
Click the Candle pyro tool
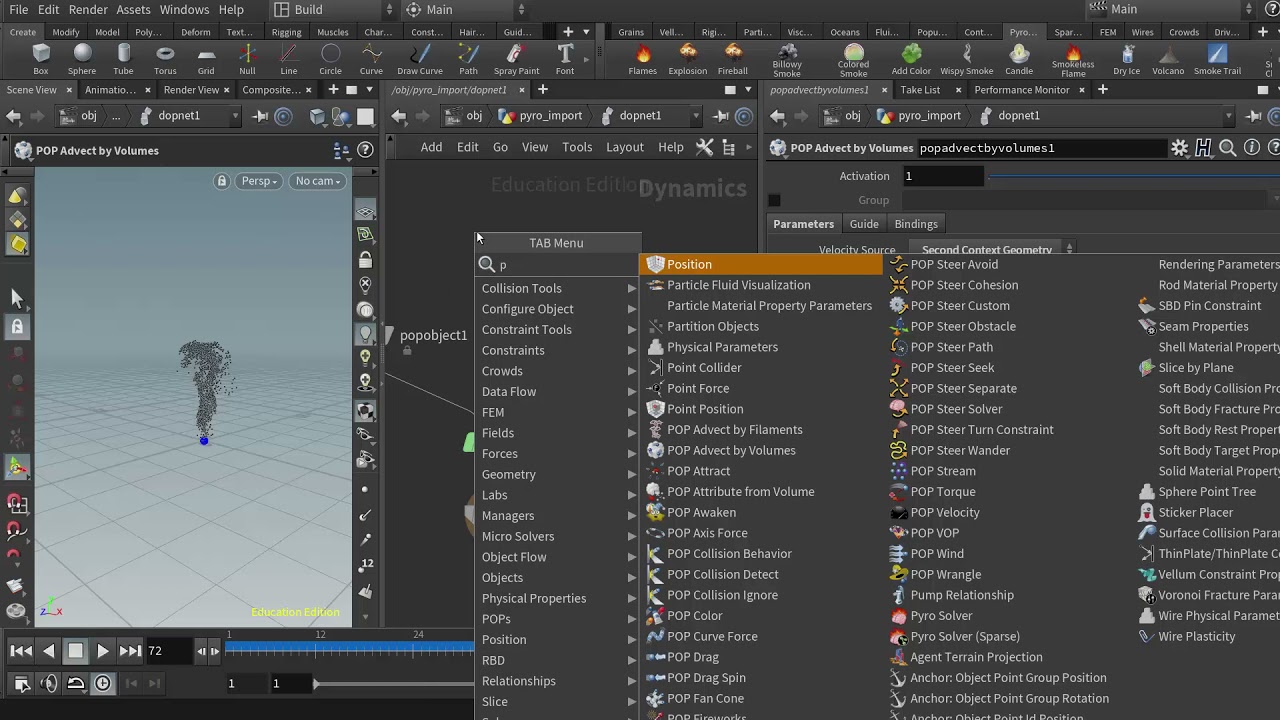tap(1019, 59)
